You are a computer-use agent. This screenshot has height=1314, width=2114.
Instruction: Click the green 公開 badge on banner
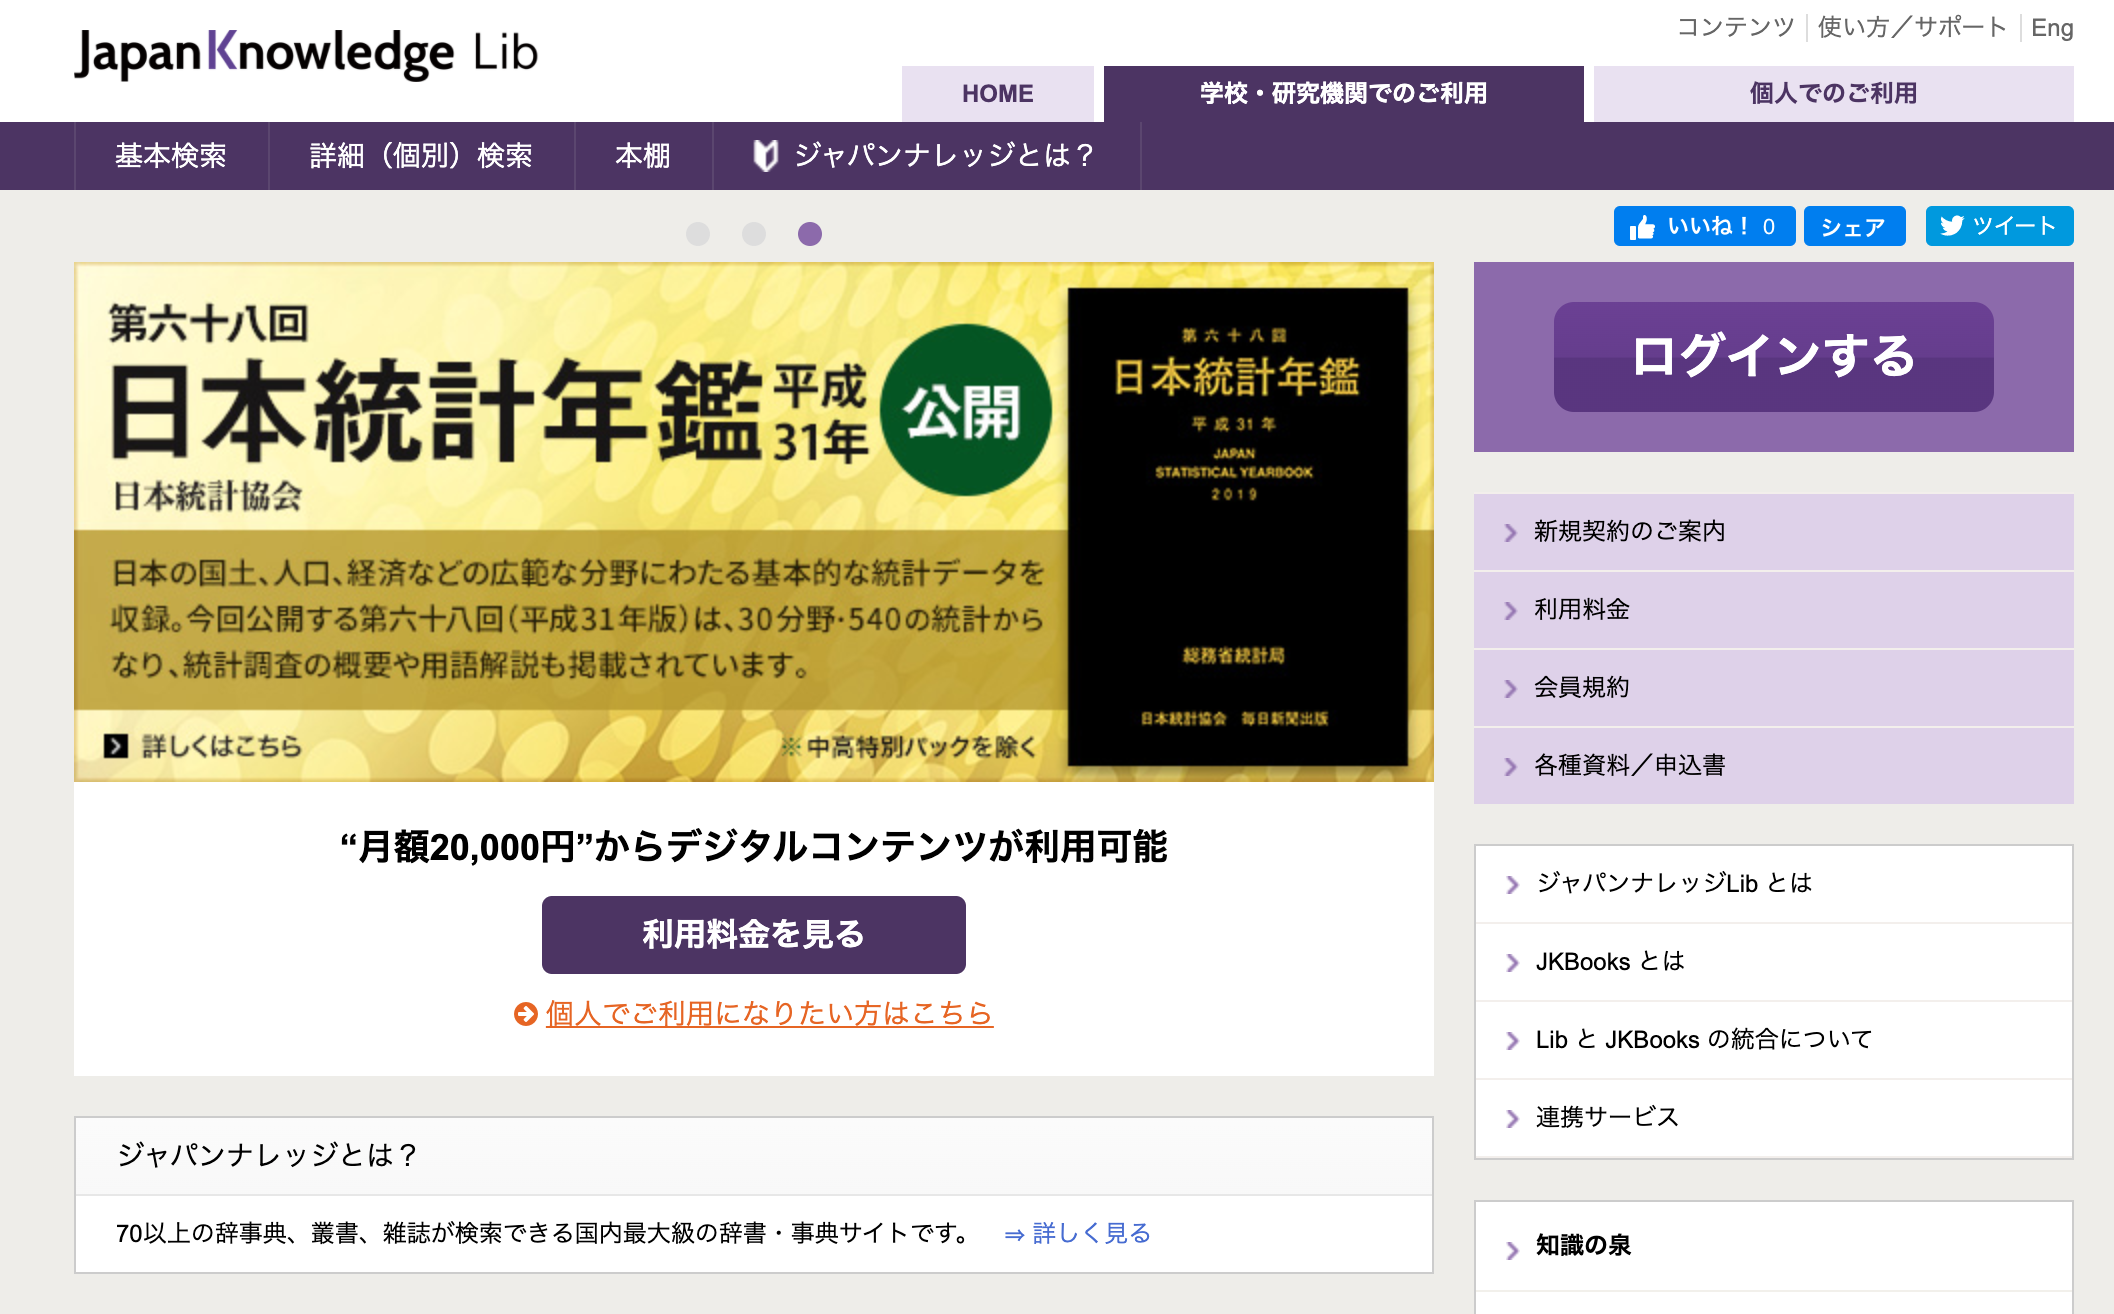[x=965, y=411]
